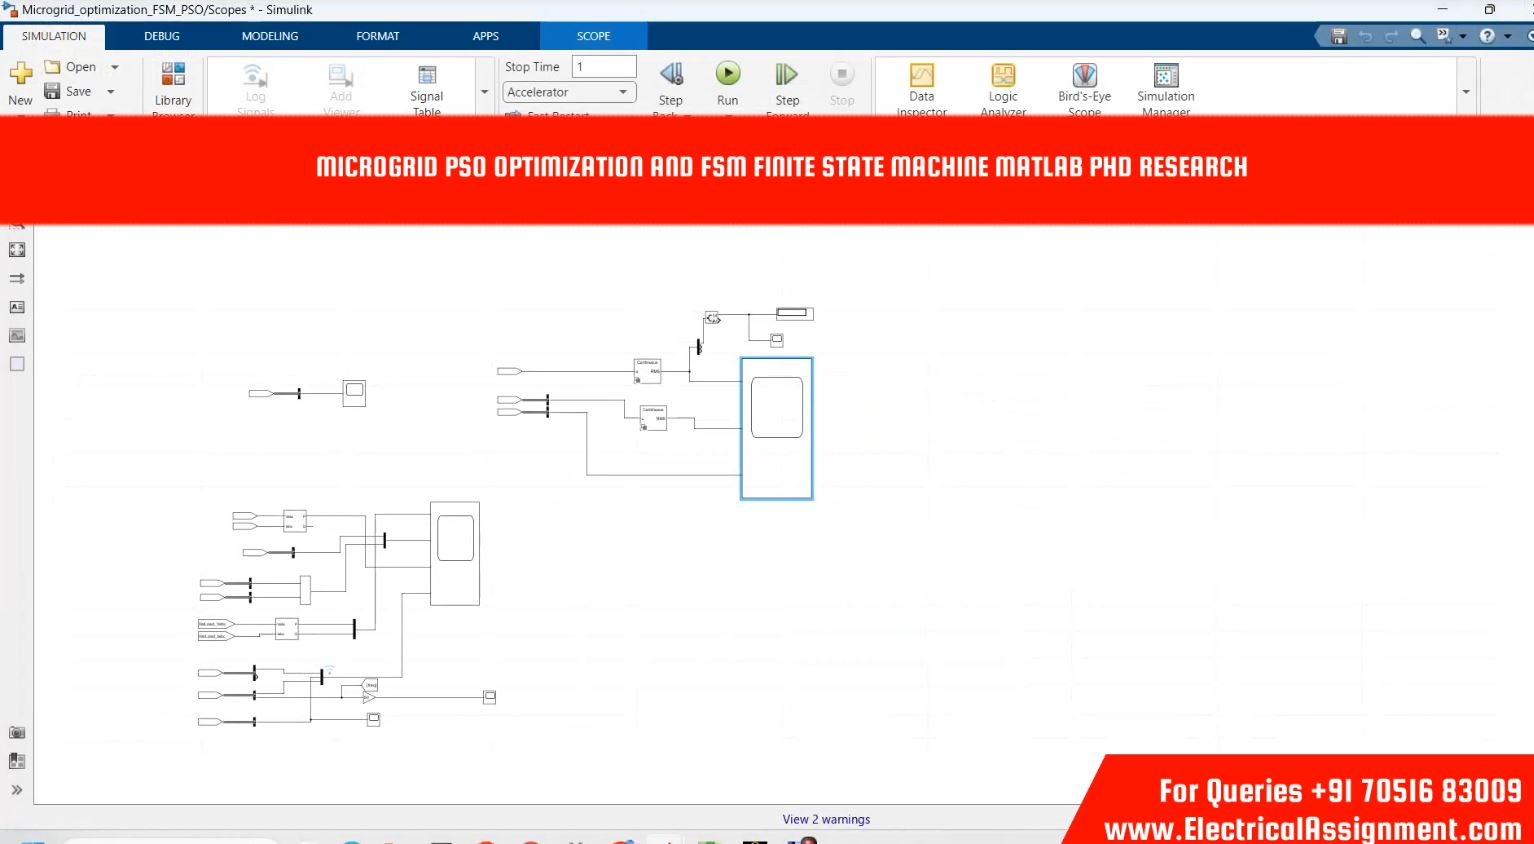The image size is (1534, 844).
Task: Click the View 2 warnings link
Action: [826, 819]
